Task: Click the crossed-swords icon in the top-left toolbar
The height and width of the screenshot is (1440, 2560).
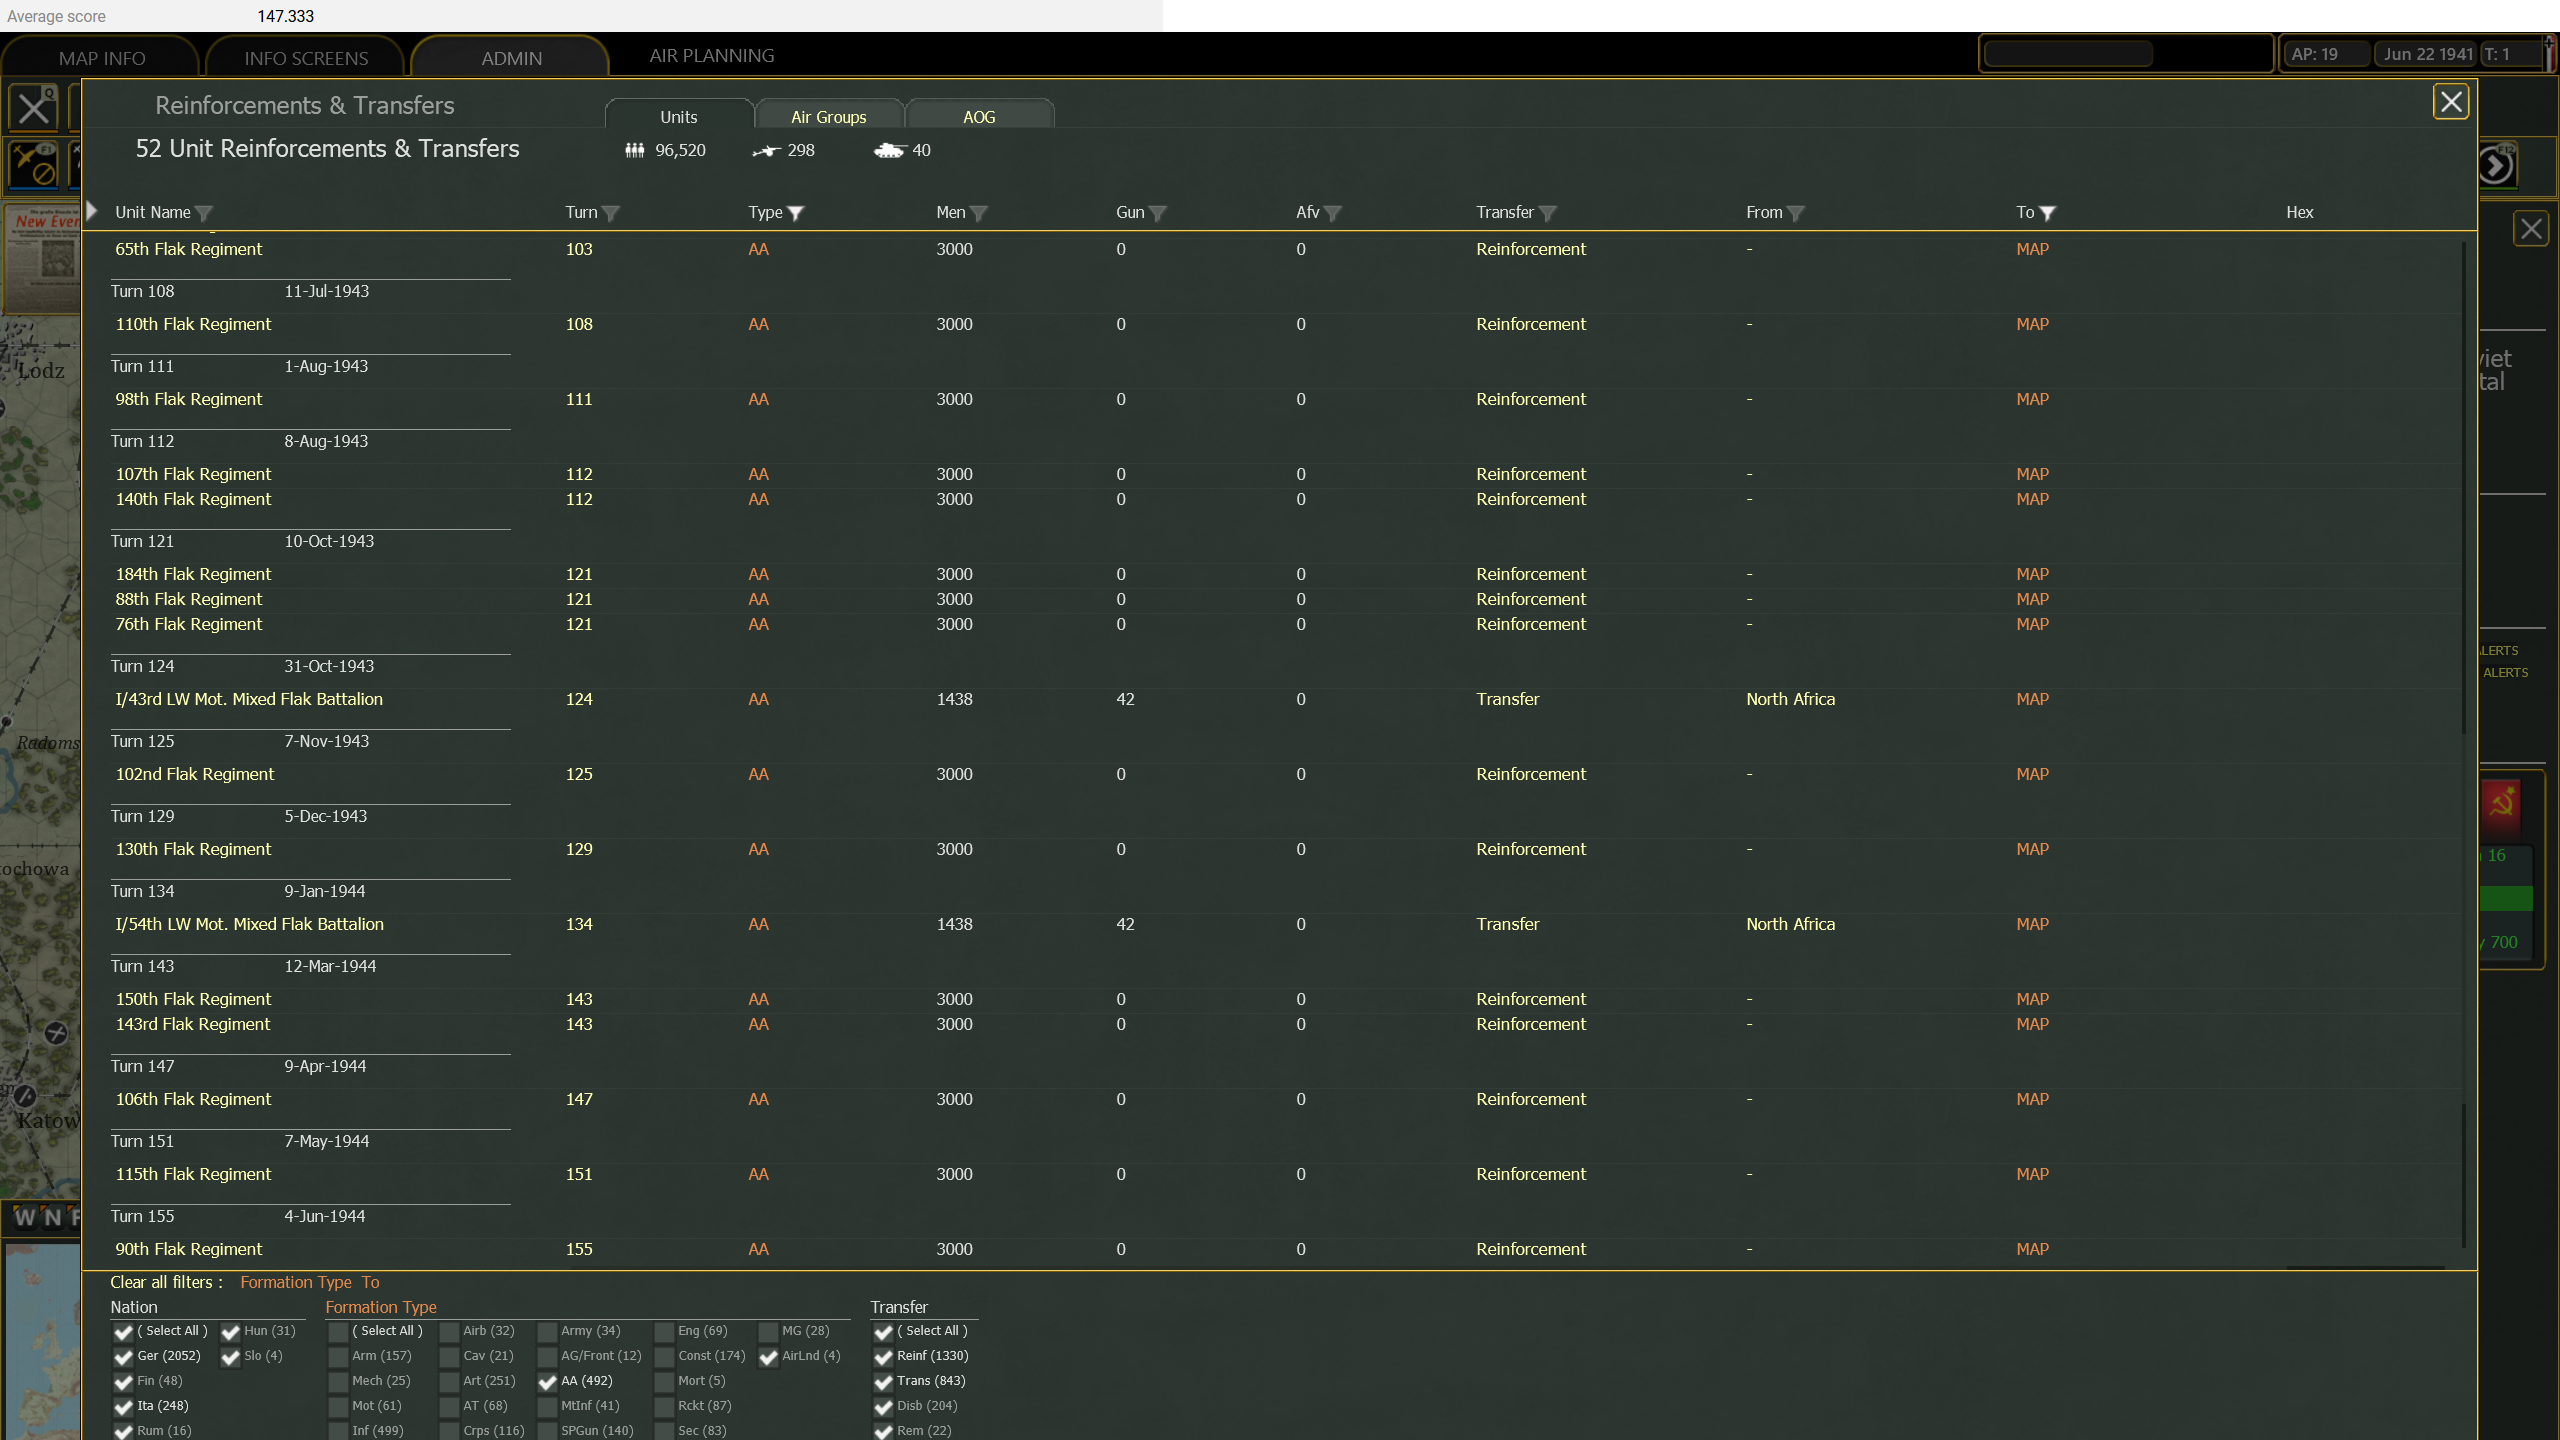Action: click(33, 108)
